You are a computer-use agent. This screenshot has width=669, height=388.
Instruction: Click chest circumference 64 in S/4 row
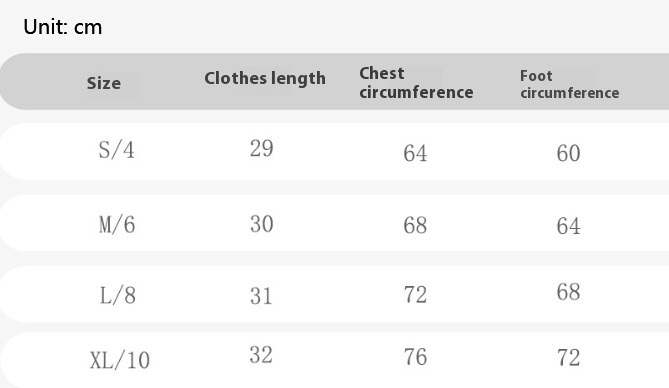click(x=415, y=153)
